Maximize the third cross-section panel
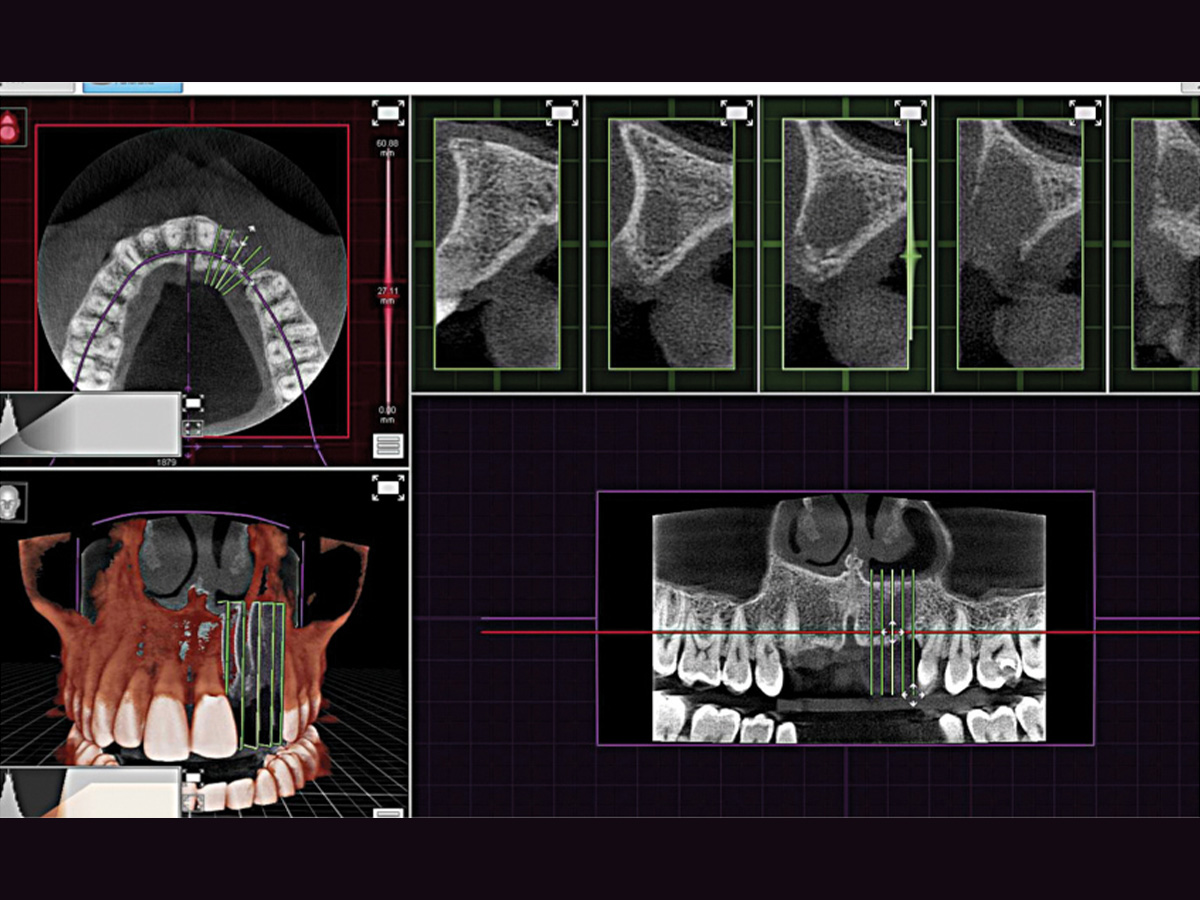Screen dimensions: 1200x900 tap(910, 113)
